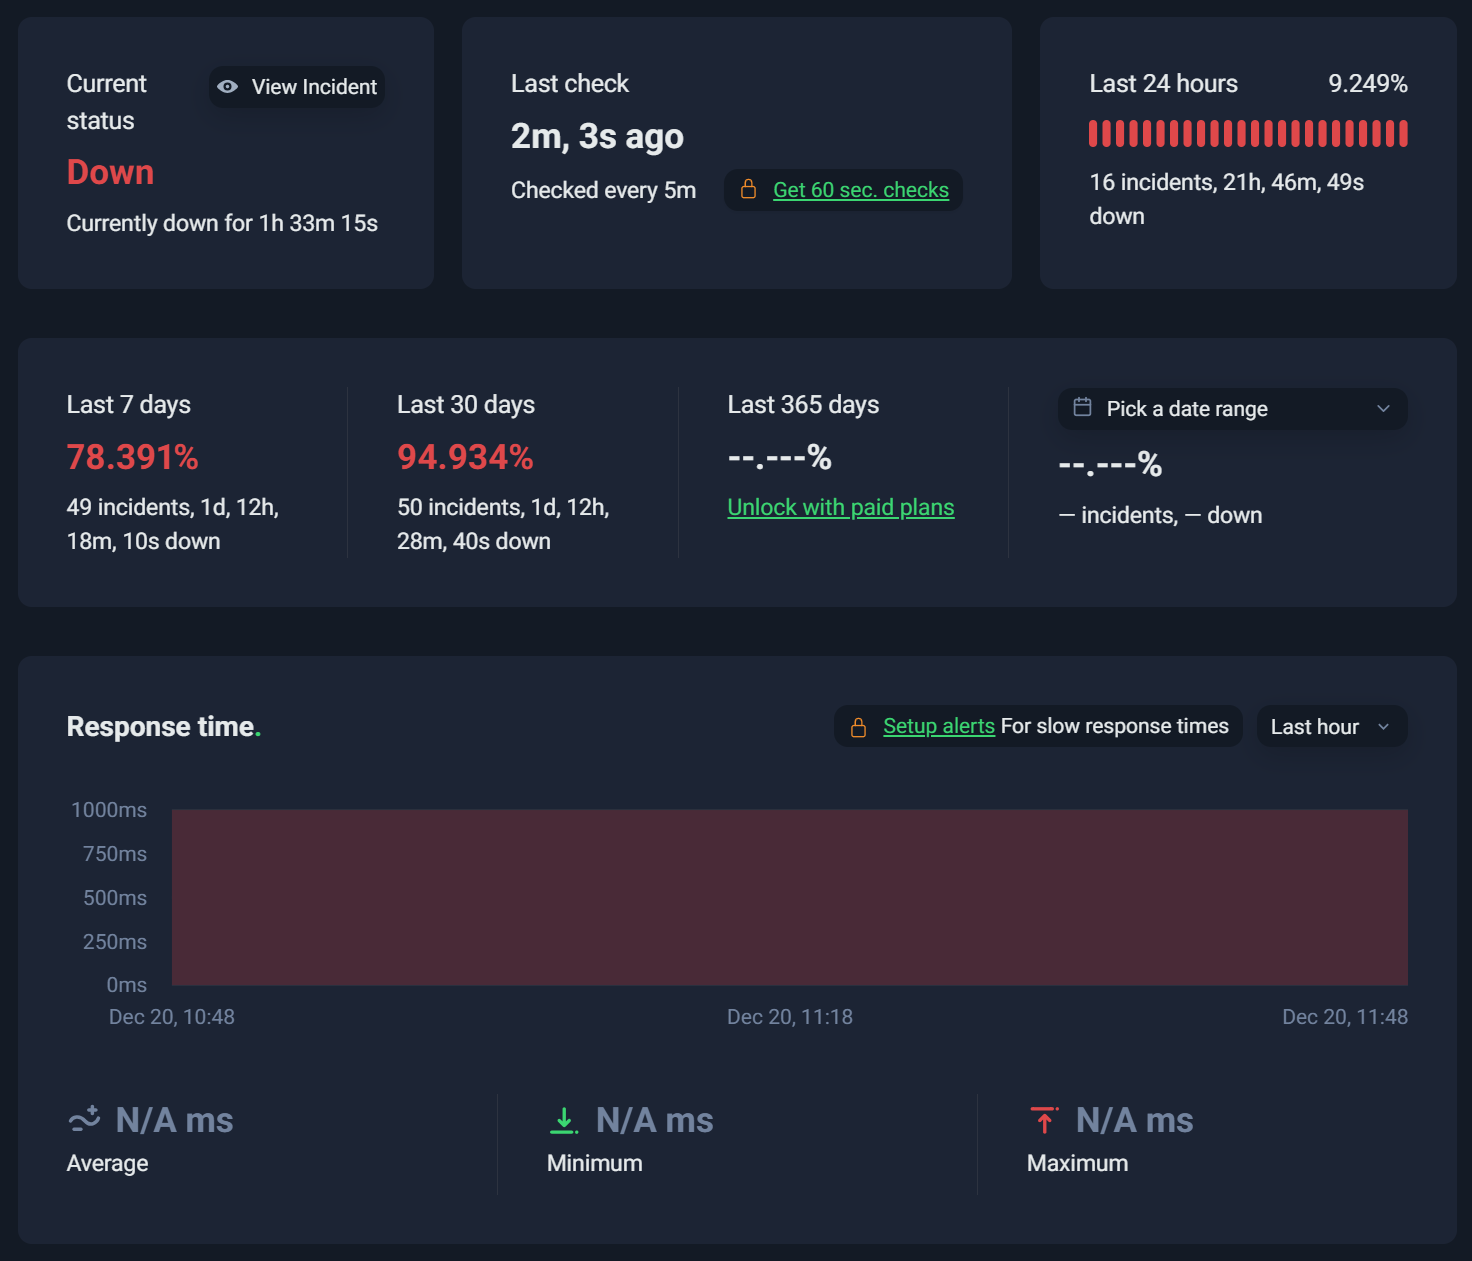The height and width of the screenshot is (1261, 1472).
Task: Open the Last hour time range dropdown
Action: (1332, 727)
